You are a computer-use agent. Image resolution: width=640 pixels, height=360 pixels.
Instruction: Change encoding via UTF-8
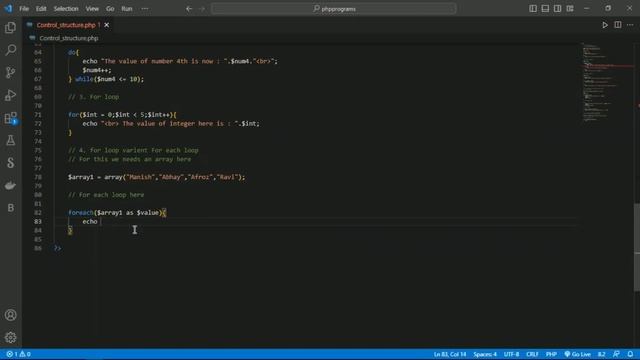point(511,354)
